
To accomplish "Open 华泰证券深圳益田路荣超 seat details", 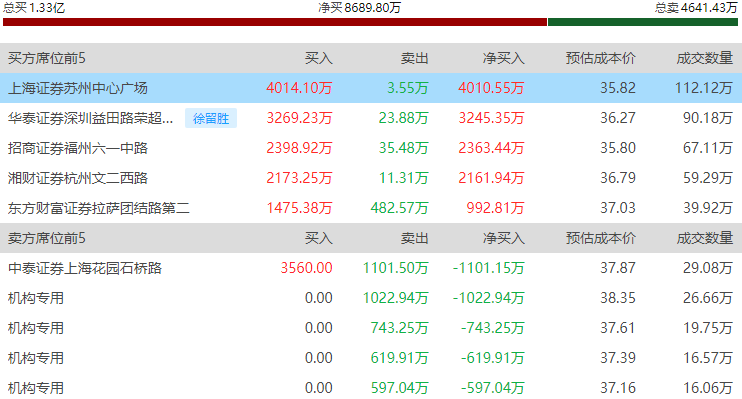I will coord(90,118).
